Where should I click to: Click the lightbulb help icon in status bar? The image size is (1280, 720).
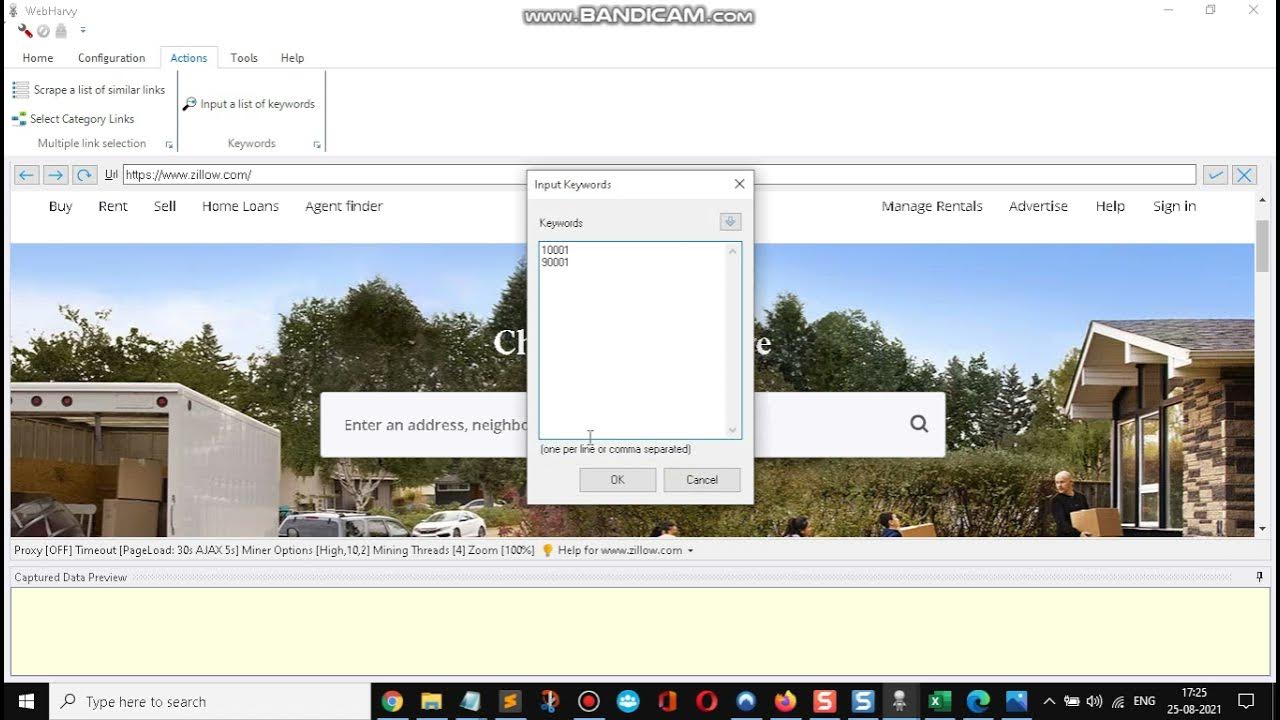pos(547,551)
